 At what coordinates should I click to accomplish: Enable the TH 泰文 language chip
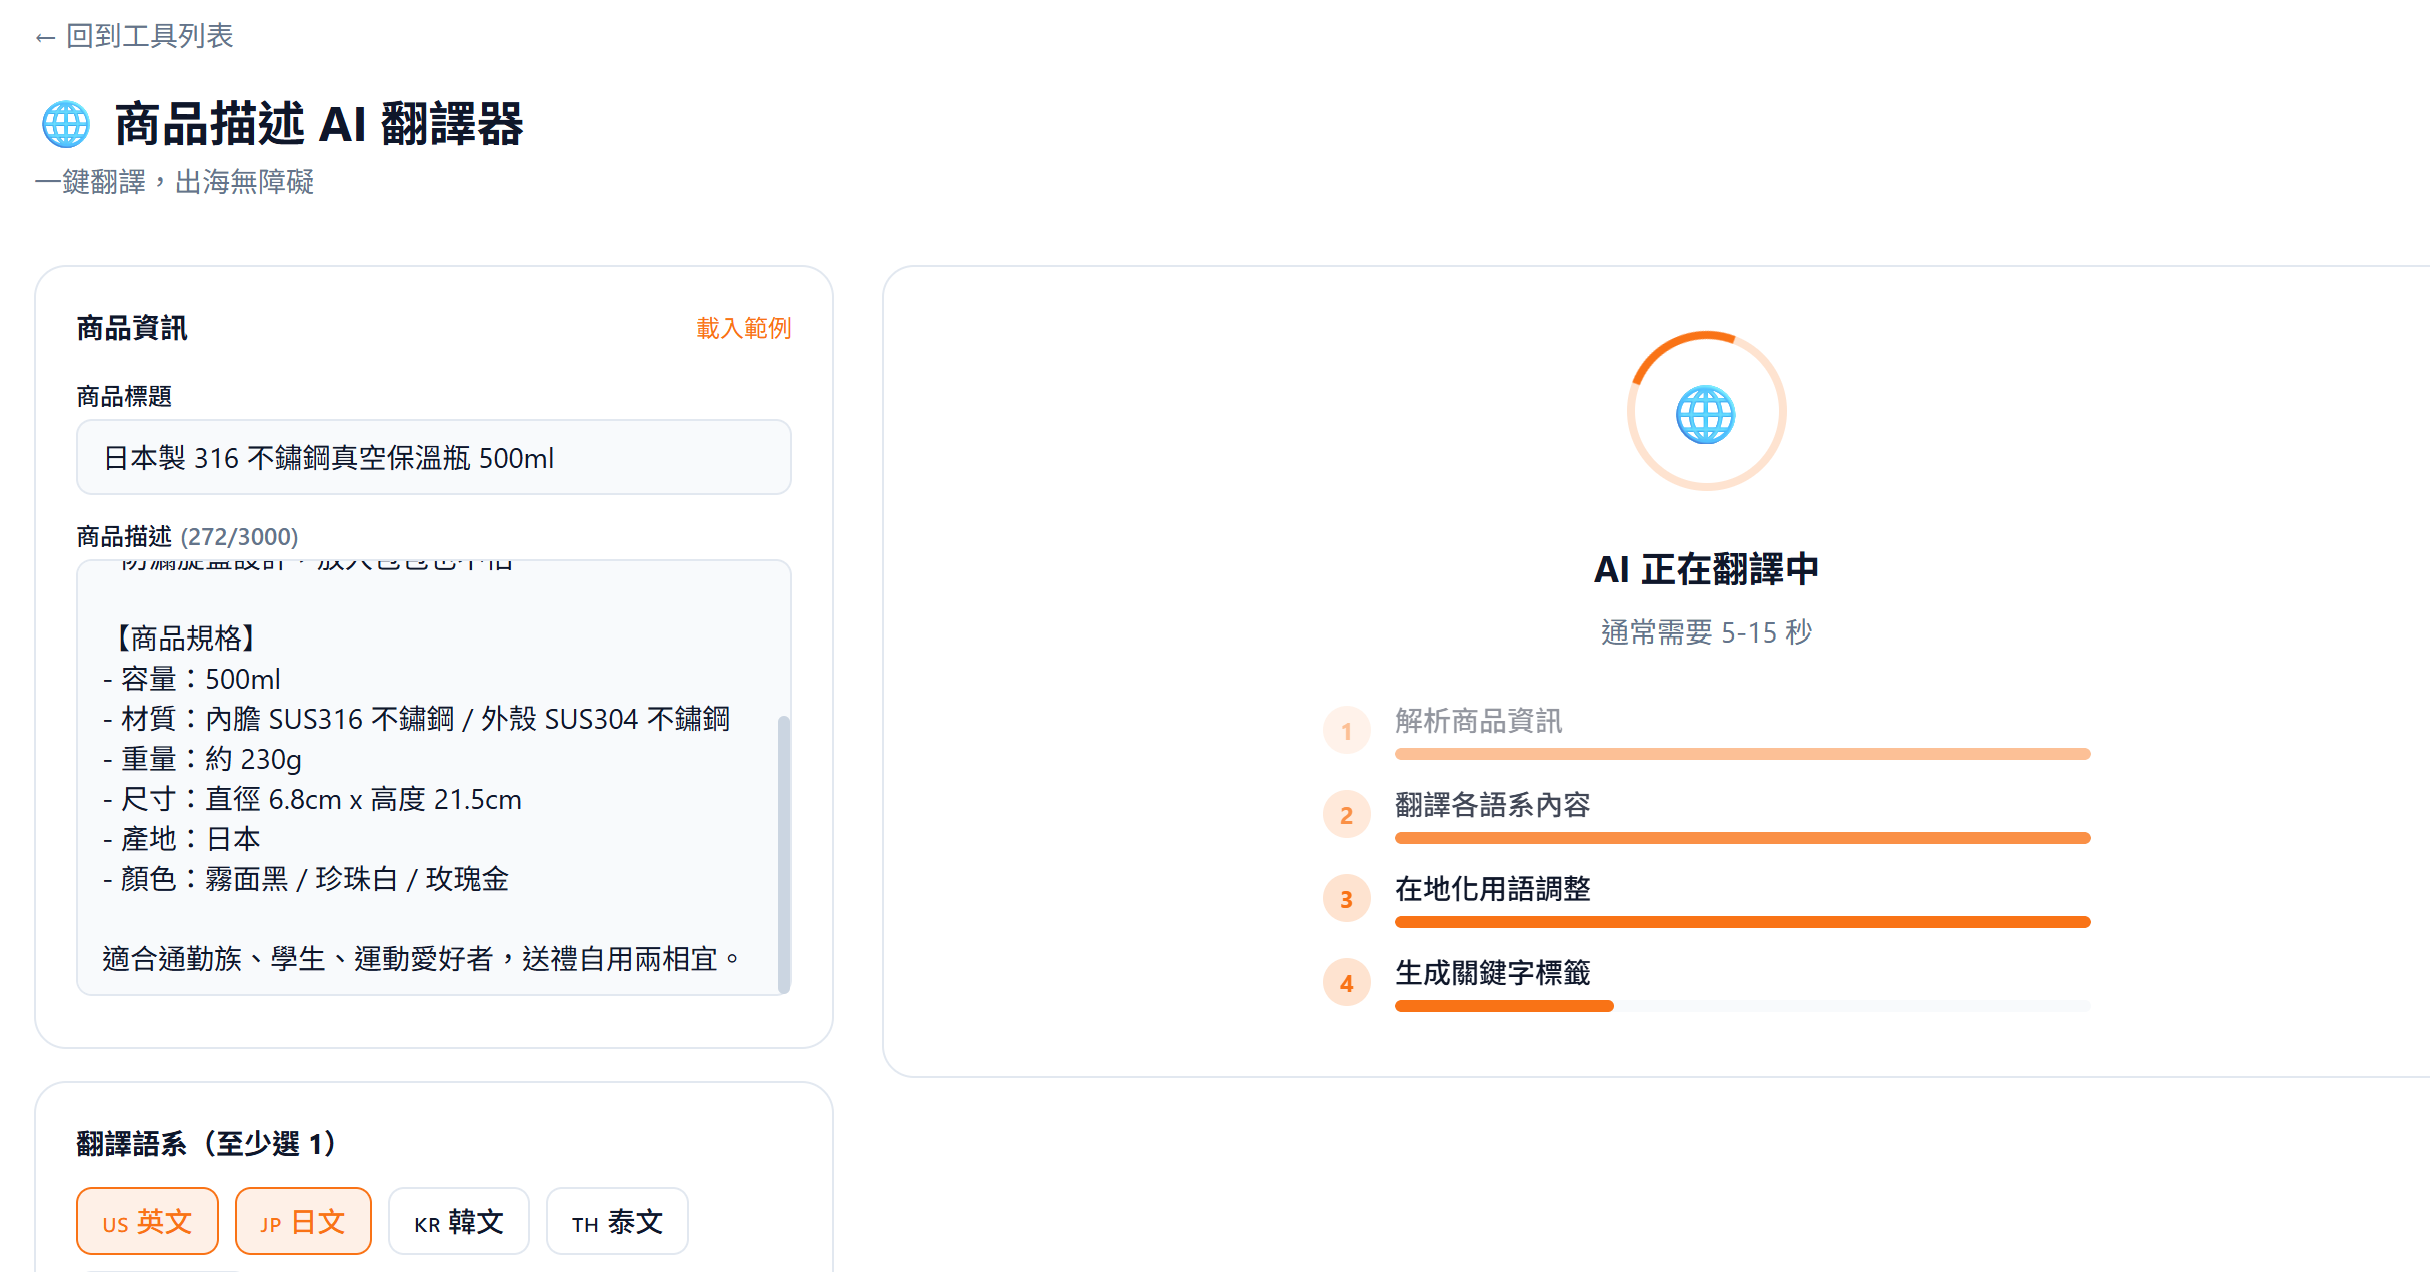pos(617,1221)
